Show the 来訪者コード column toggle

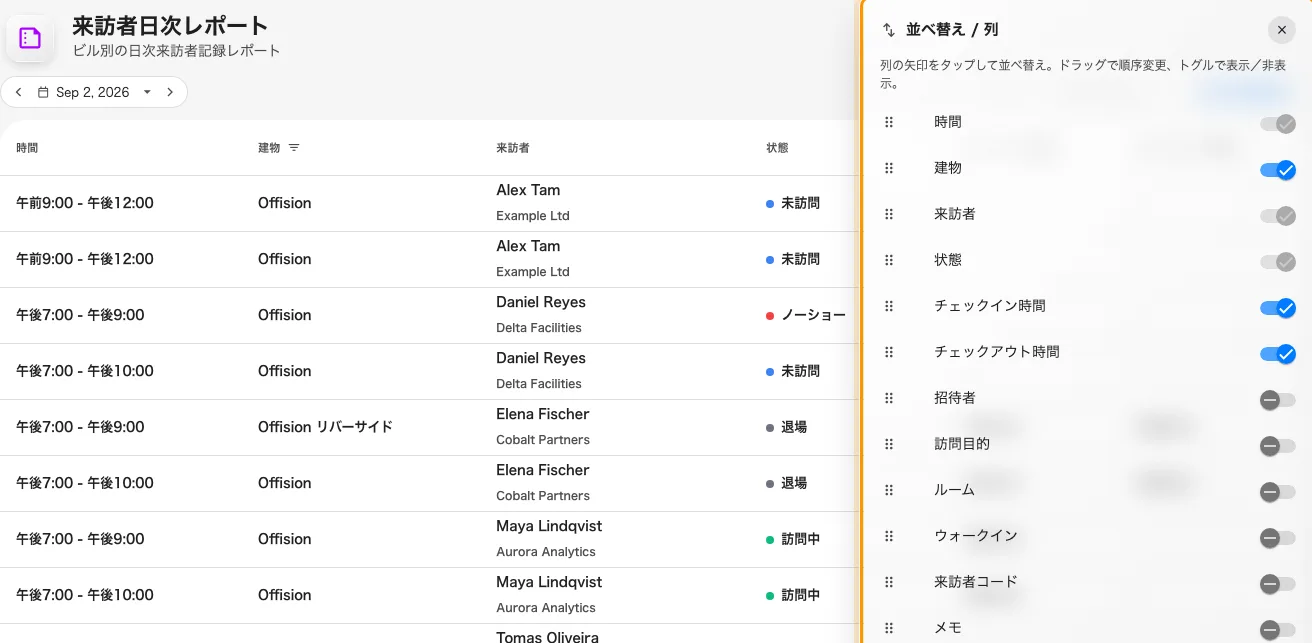(x=1278, y=584)
